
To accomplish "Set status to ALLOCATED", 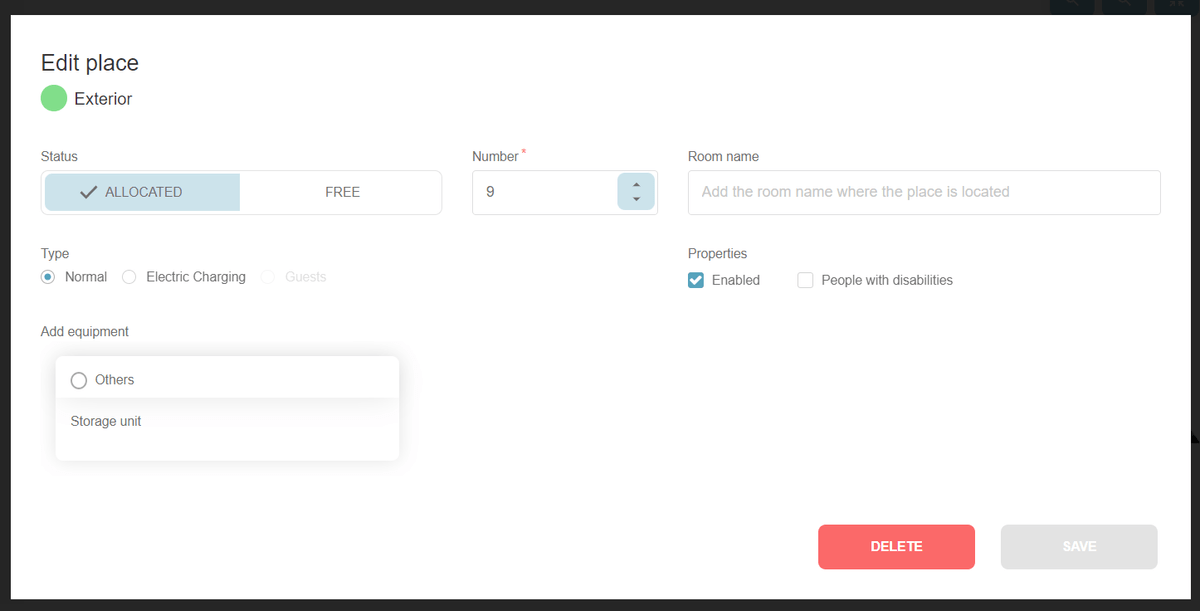I will (x=142, y=192).
